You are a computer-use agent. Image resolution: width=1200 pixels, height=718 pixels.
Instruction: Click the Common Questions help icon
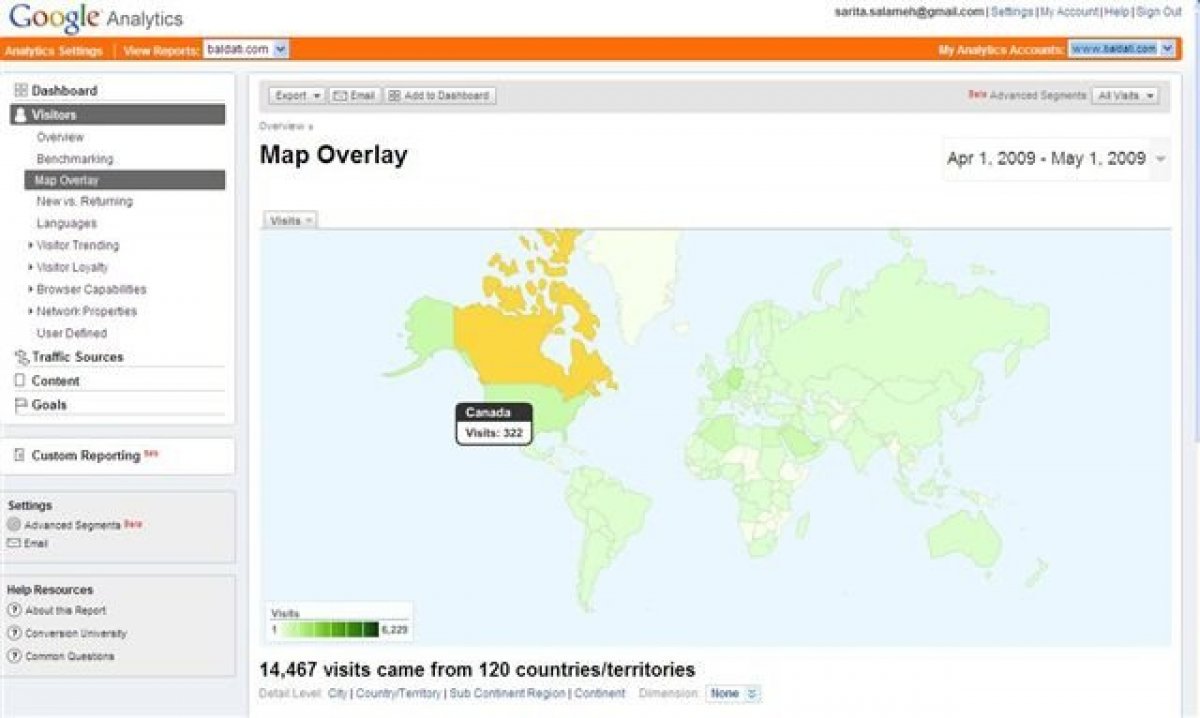(15, 656)
